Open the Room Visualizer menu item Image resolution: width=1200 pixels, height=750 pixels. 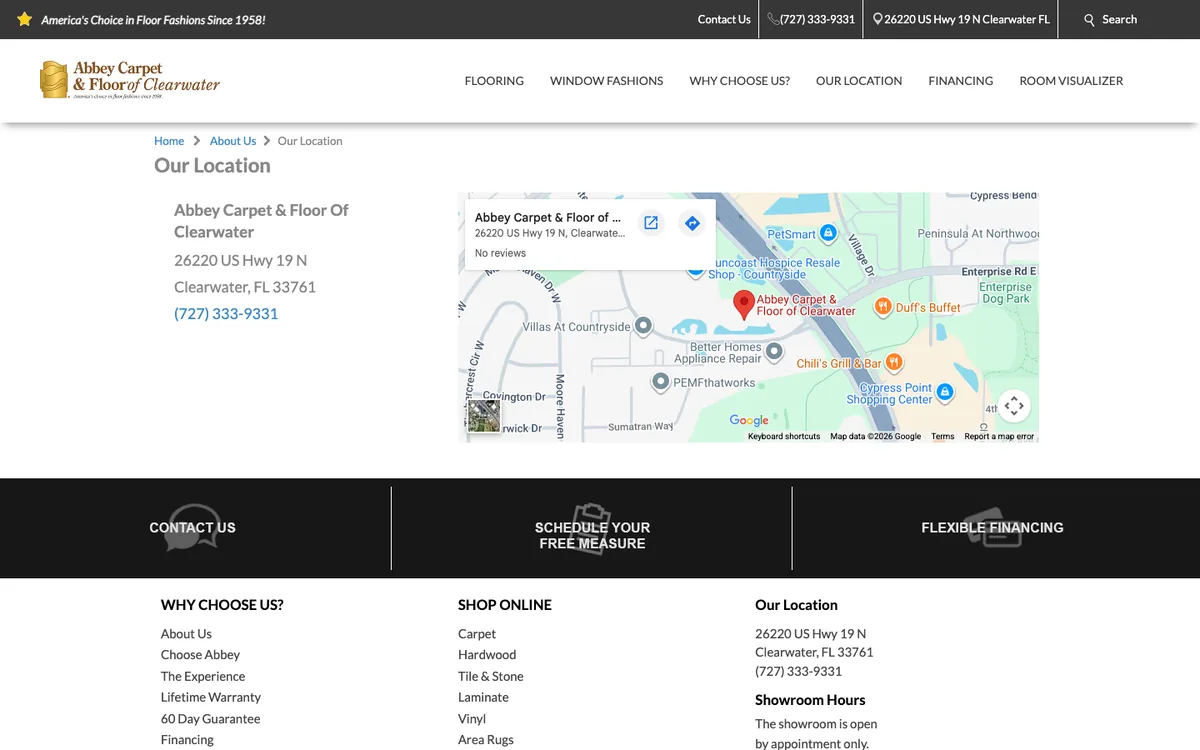click(1071, 81)
